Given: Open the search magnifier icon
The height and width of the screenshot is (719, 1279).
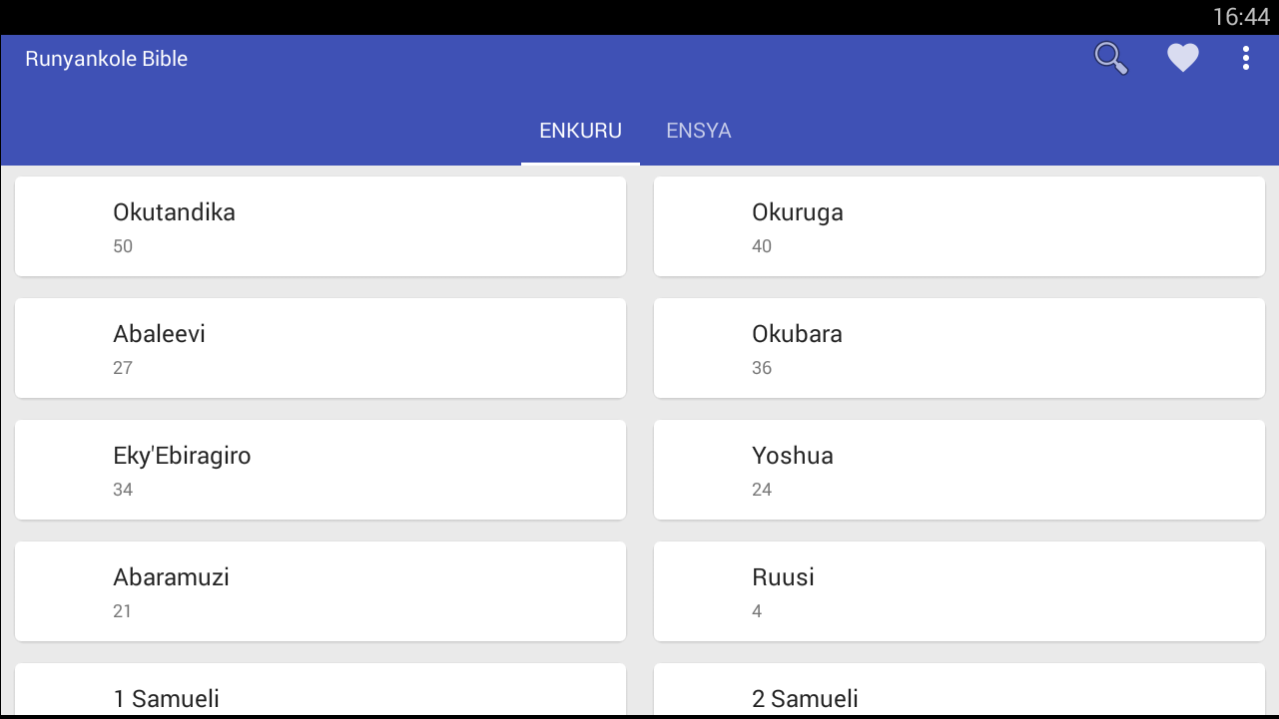Looking at the screenshot, I should 1111,59.
